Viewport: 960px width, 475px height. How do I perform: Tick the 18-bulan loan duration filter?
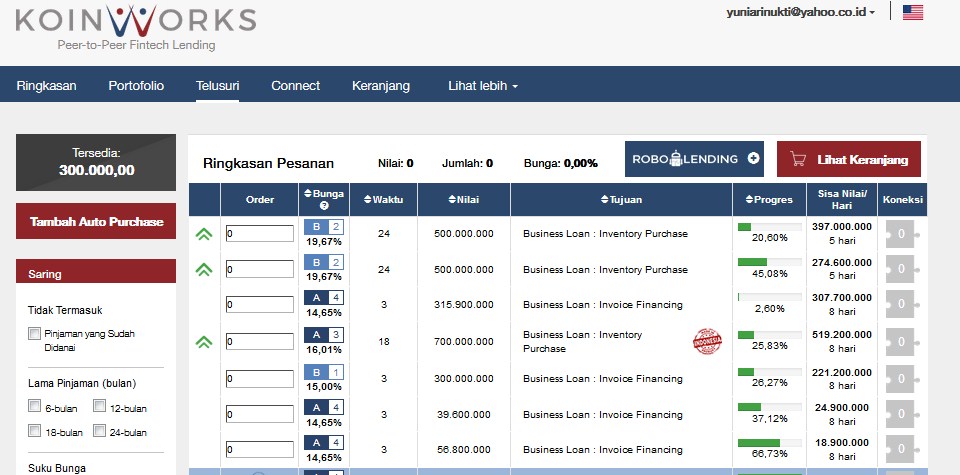pos(34,431)
